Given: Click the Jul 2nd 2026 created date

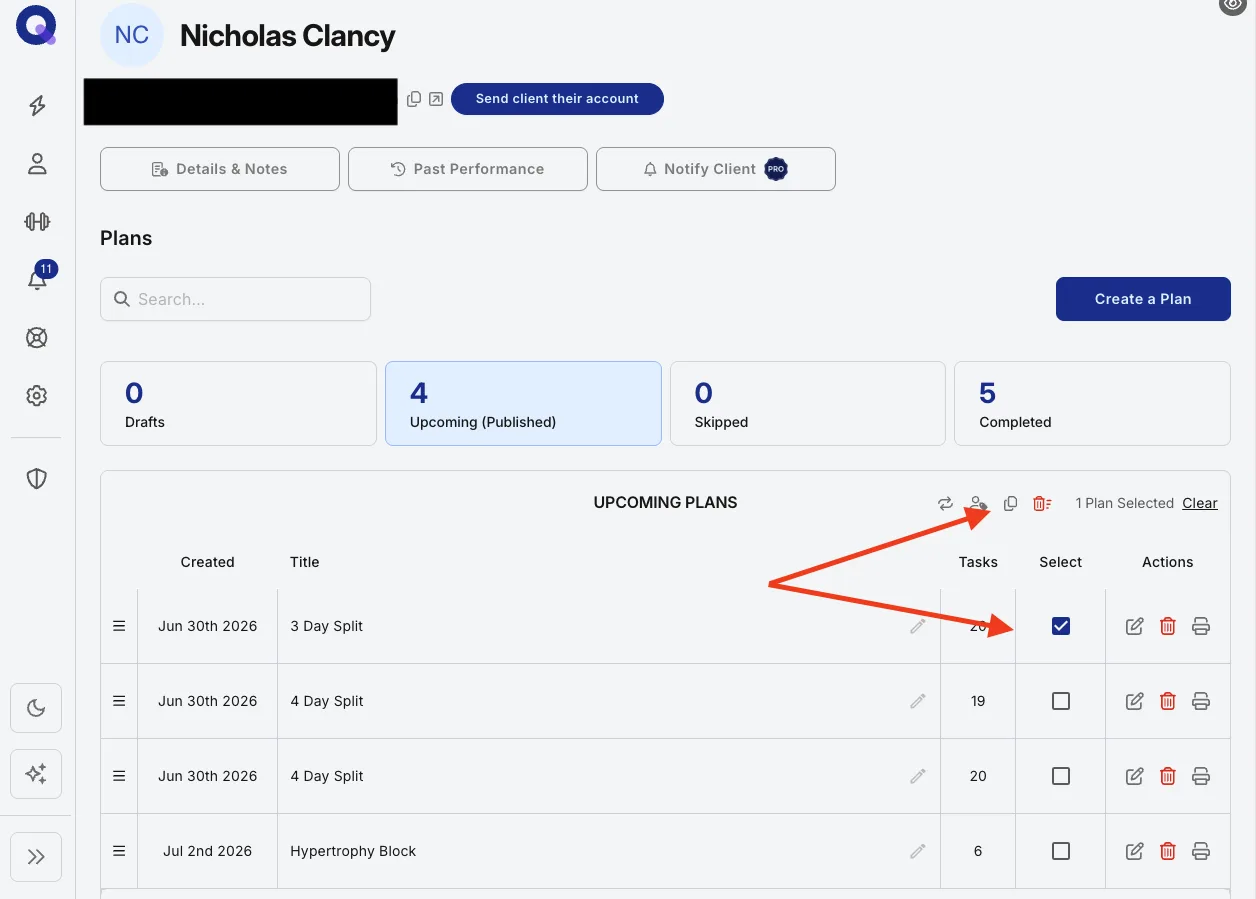Looking at the screenshot, I should (207, 851).
